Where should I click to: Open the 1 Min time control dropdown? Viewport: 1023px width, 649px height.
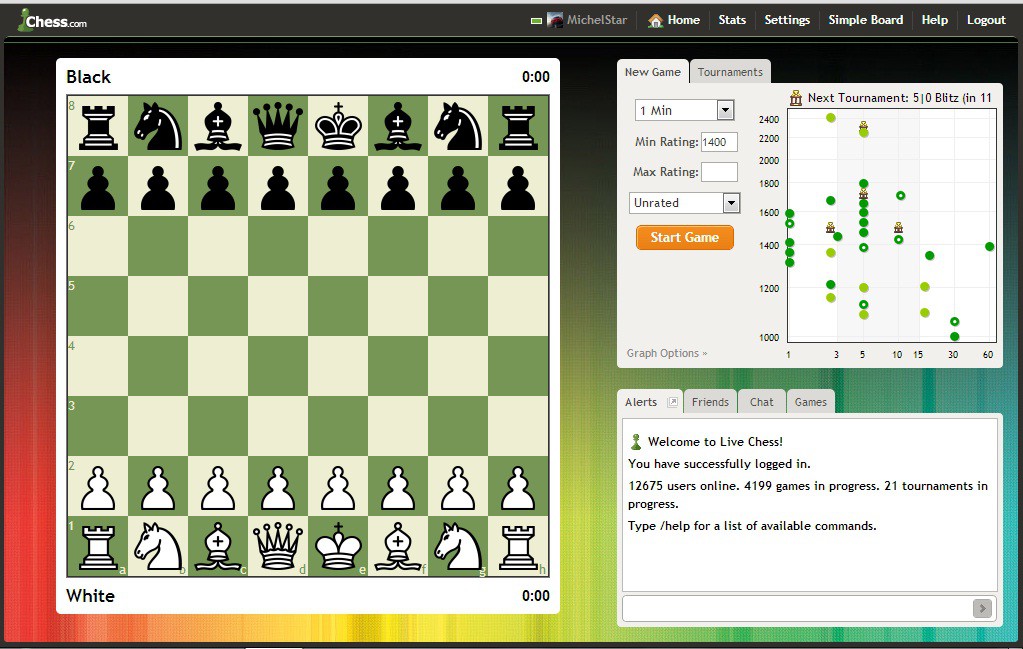tap(684, 110)
